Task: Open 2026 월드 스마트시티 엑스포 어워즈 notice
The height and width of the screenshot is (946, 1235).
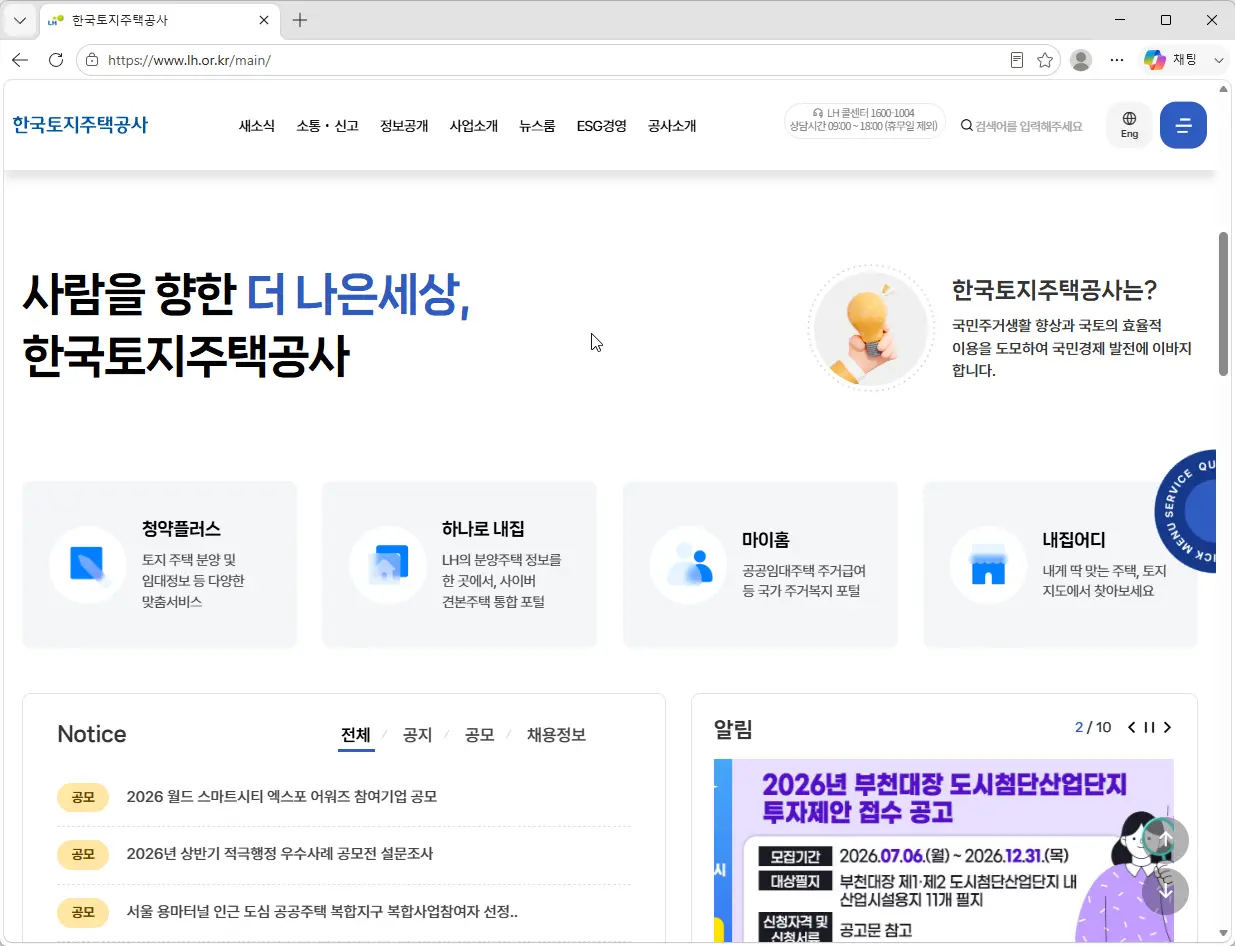Action: click(282, 797)
